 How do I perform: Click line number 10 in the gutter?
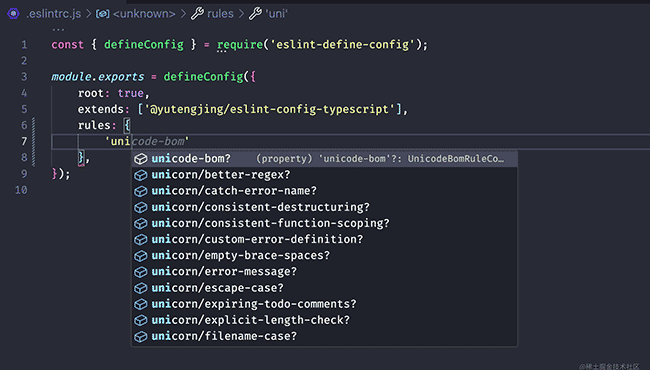click(x=21, y=190)
